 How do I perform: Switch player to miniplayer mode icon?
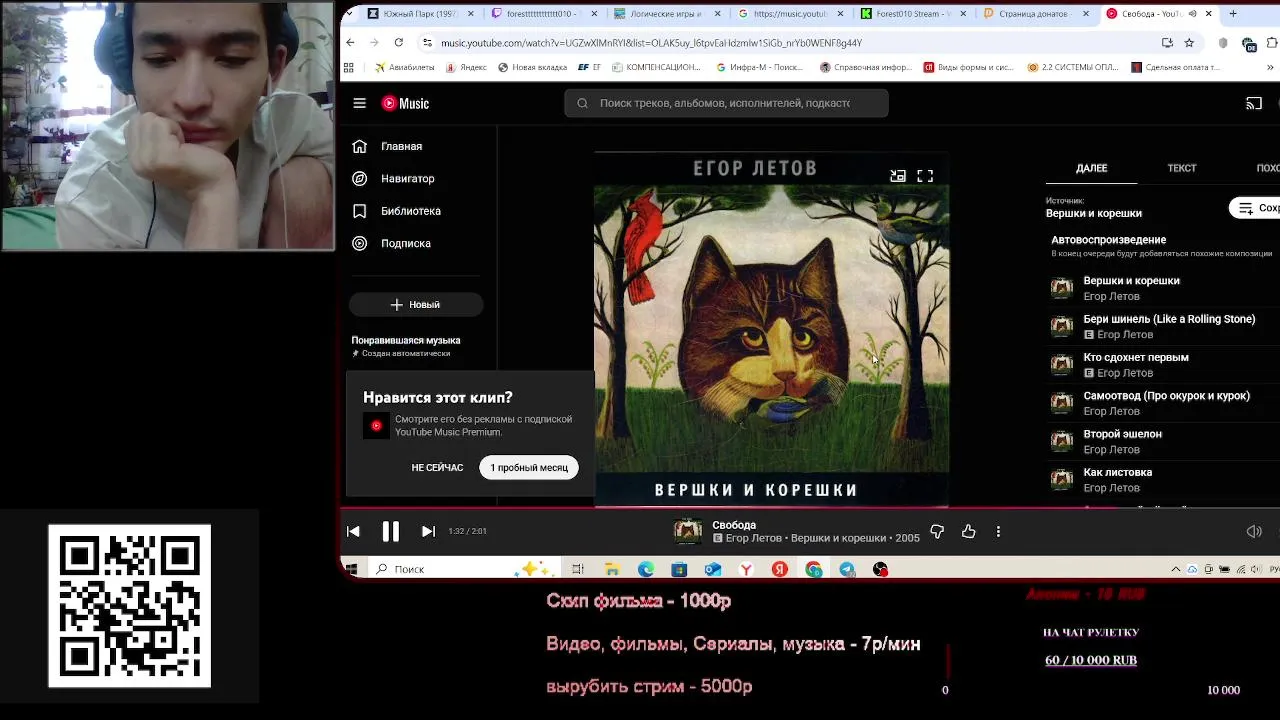coord(898,176)
